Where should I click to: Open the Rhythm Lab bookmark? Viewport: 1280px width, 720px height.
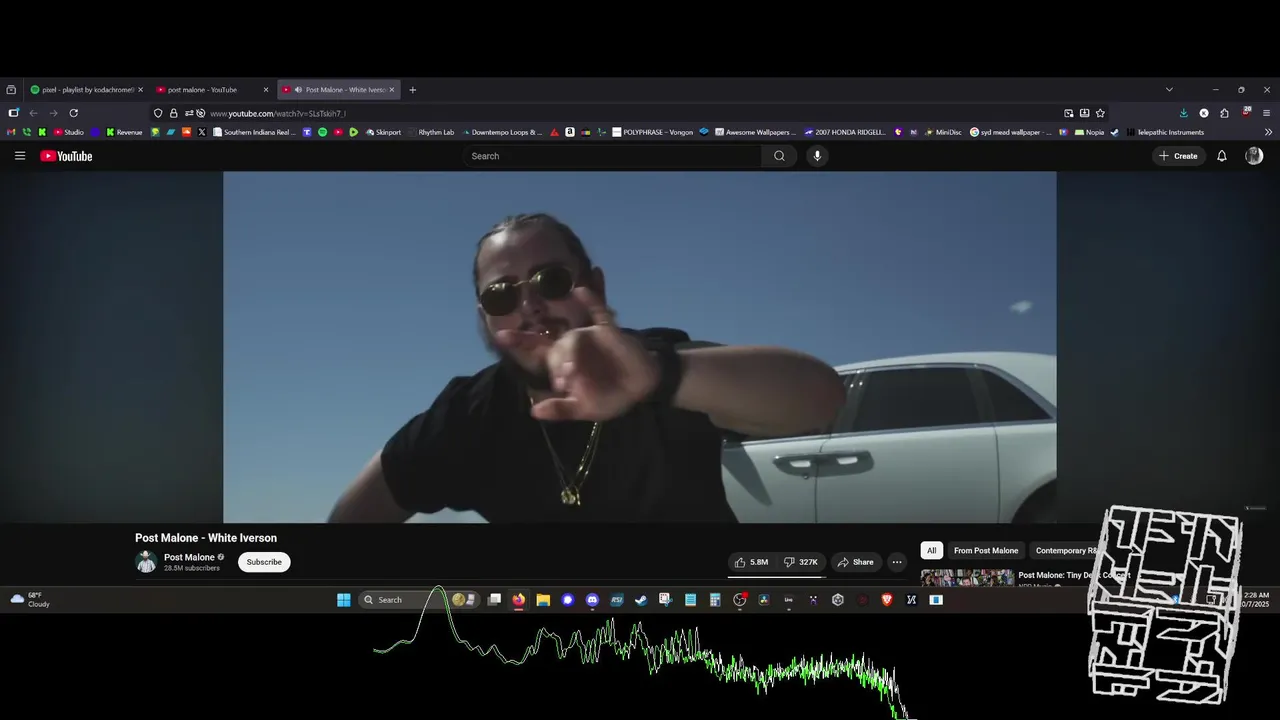[431, 132]
